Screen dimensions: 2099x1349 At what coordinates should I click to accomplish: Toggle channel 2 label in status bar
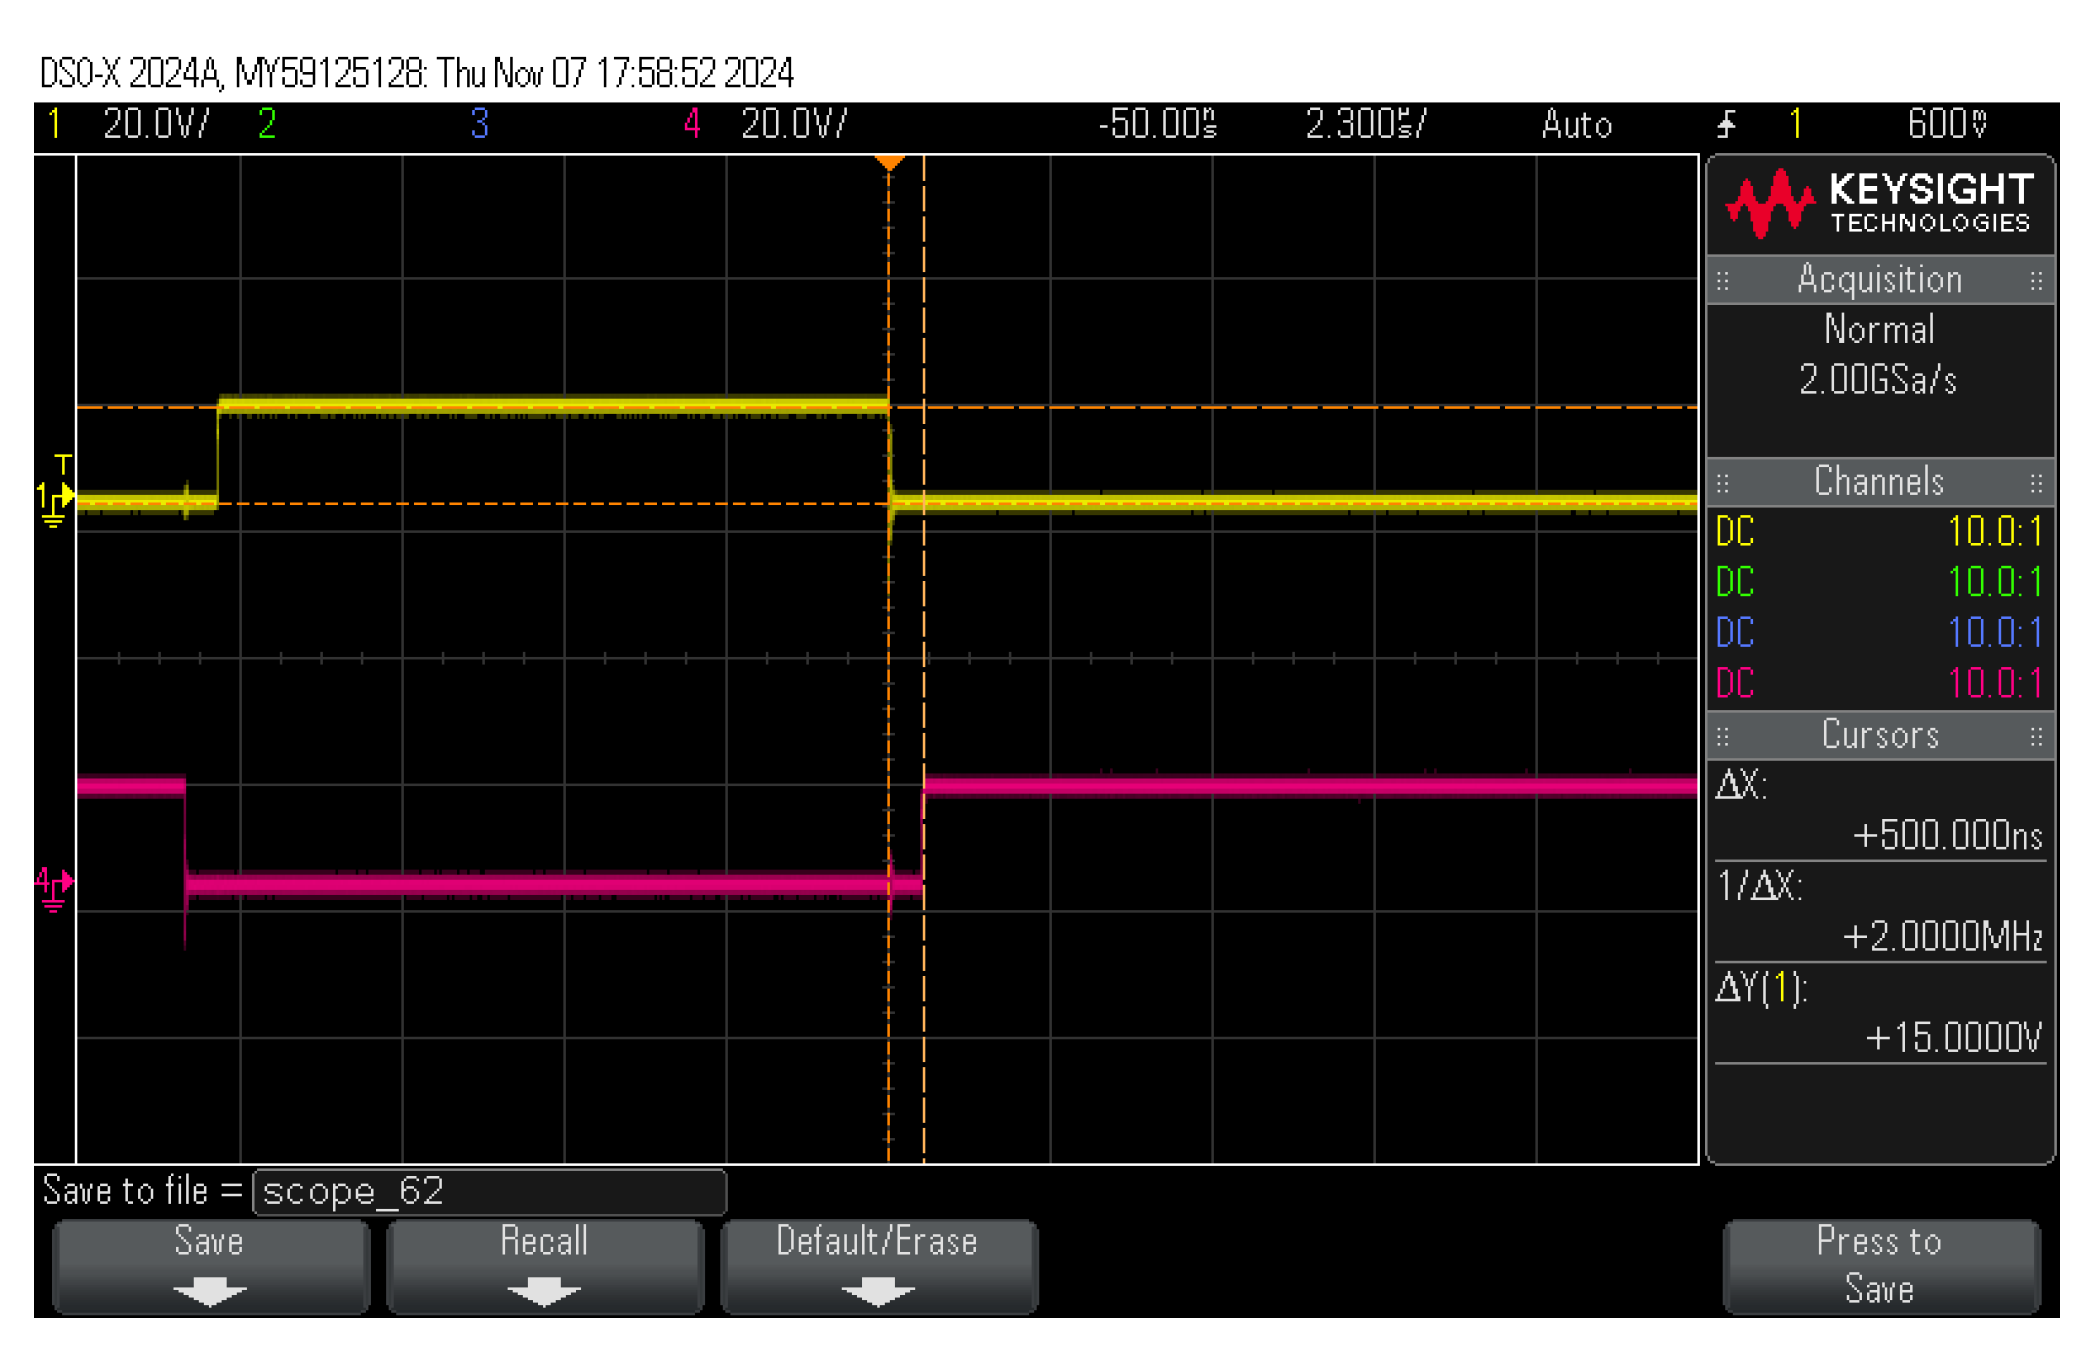coord(267,125)
